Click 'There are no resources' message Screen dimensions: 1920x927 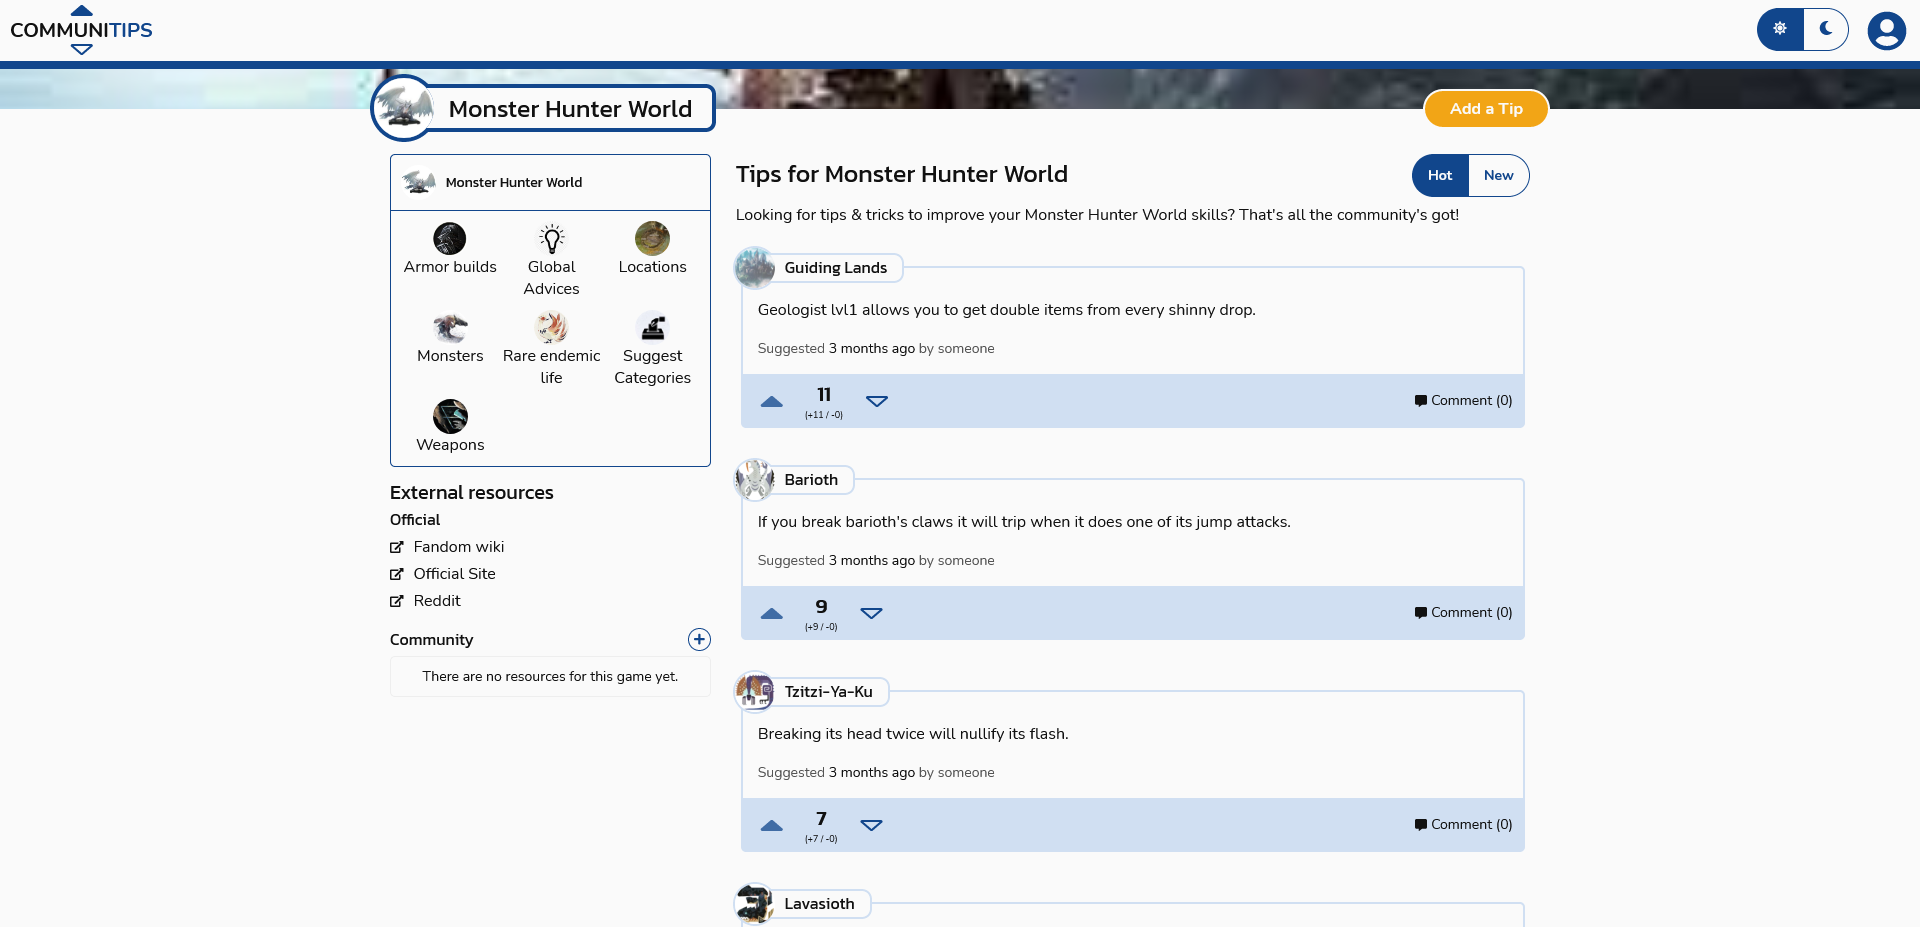pyautogui.click(x=550, y=677)
